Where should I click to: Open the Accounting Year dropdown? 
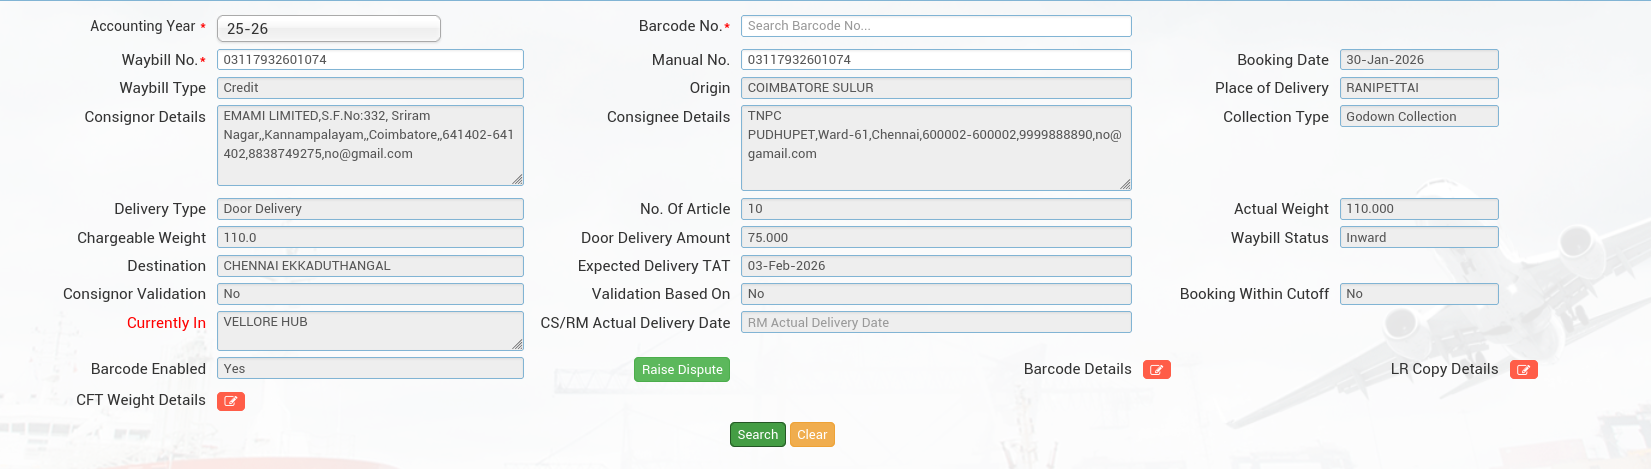328,29
